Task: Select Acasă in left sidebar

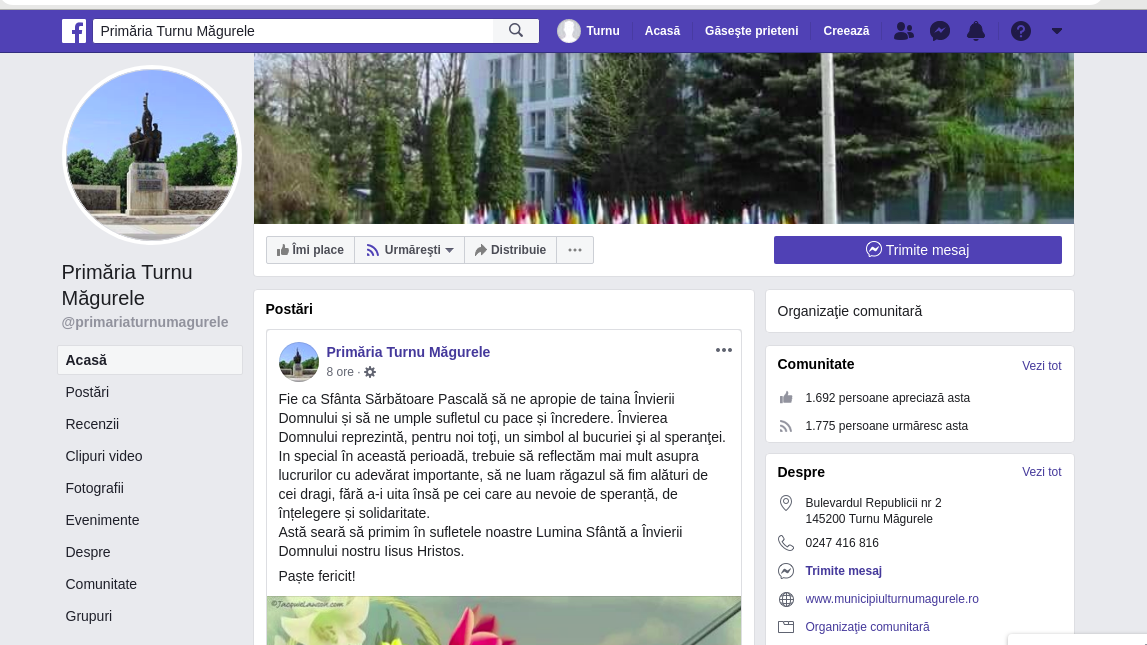Action: (150, 360)
